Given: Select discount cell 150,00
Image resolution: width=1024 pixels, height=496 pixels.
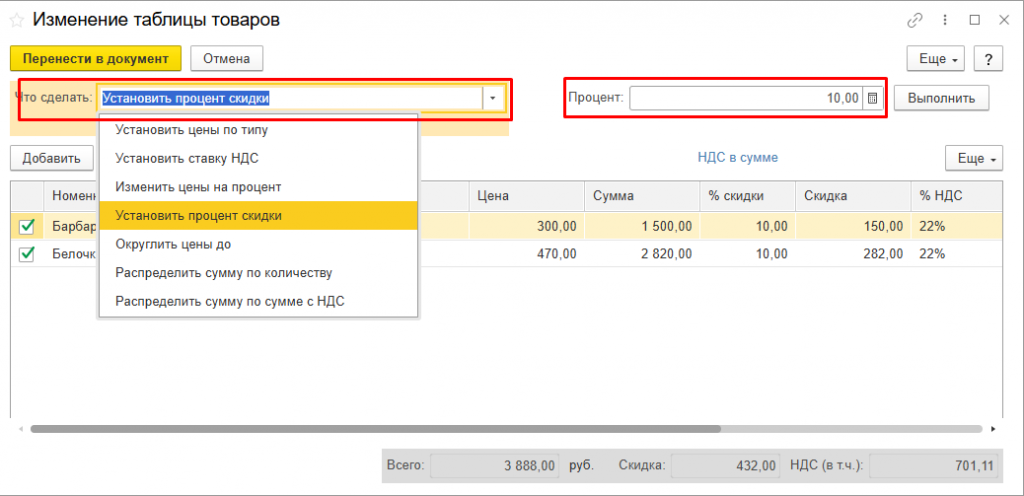Looking at the screenshot, I should 853,226.
